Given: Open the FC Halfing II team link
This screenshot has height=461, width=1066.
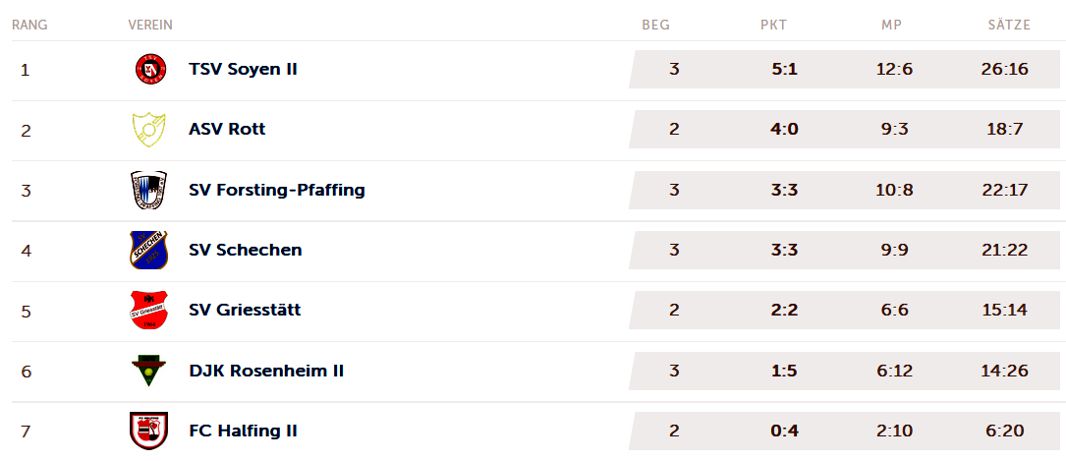Looking at the screenshot, I should (x=243, y=431).
